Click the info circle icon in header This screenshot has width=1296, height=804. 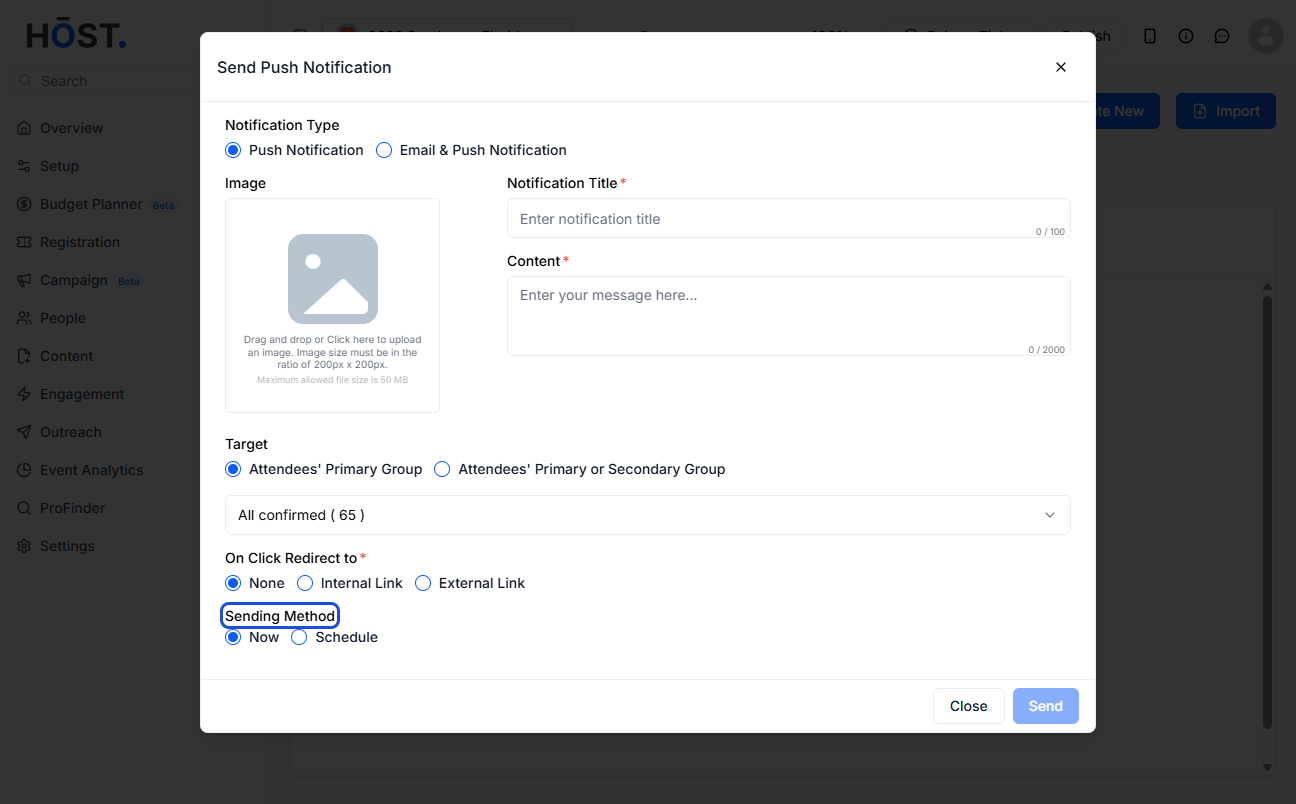[x=1186, y=36]
